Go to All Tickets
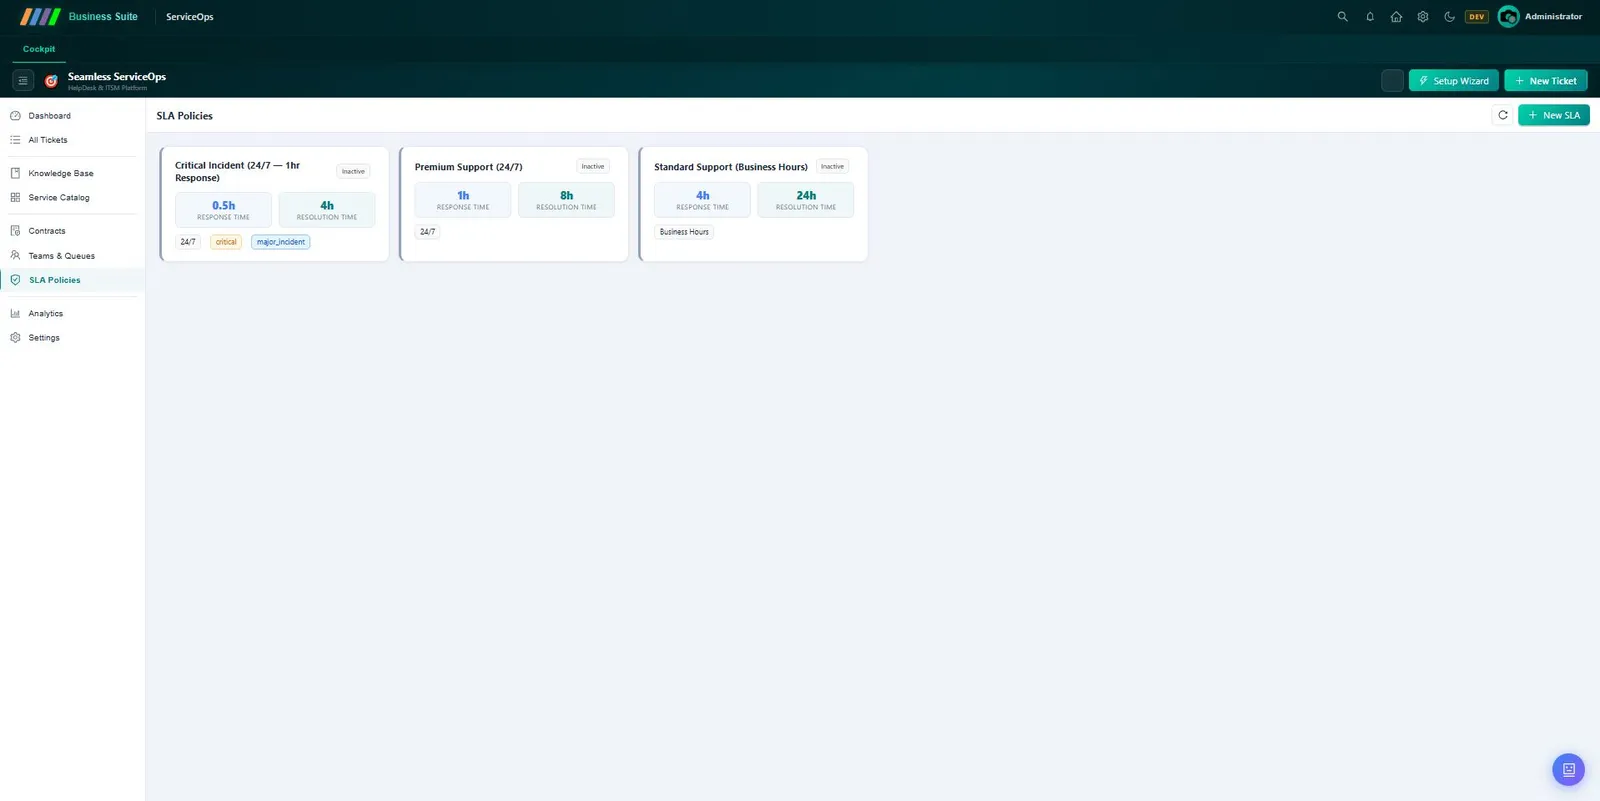The height and width of the screenshot is (801, 1600). 73,140
